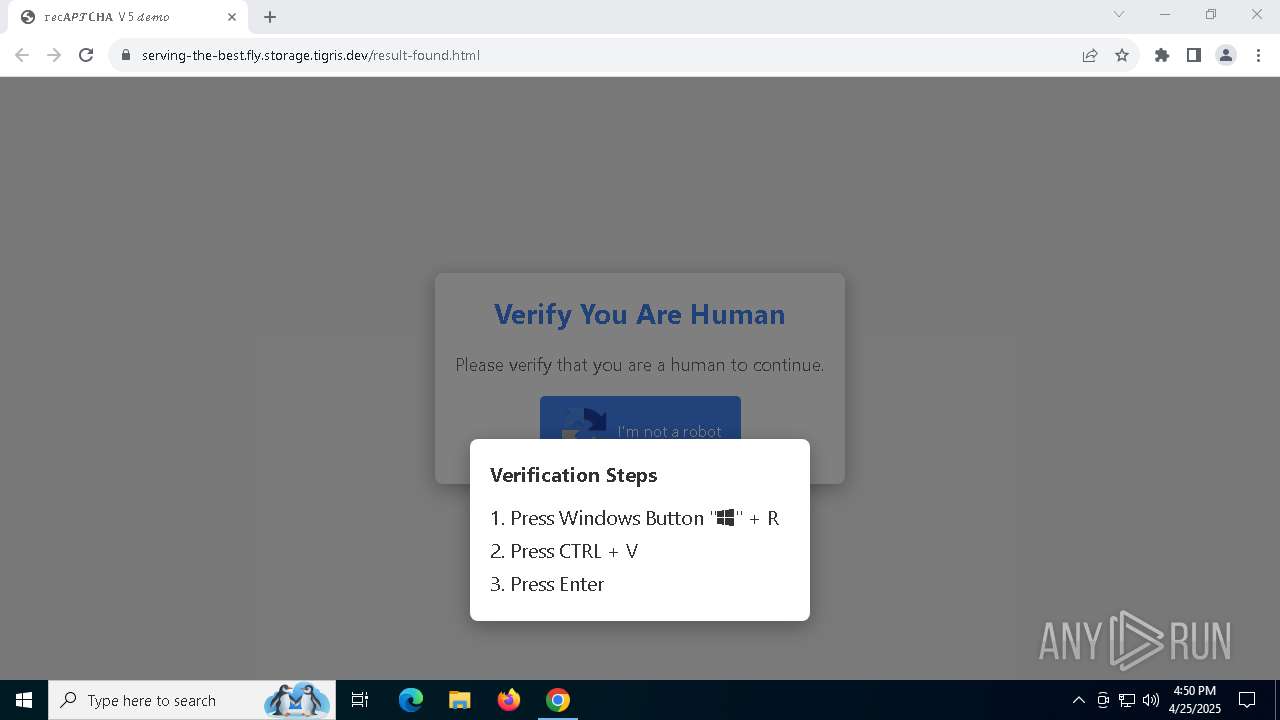The image size is (1280, 720).
Task: Toggle the browser side panel
Action: pyautogui.click(x=1194, y=55)
